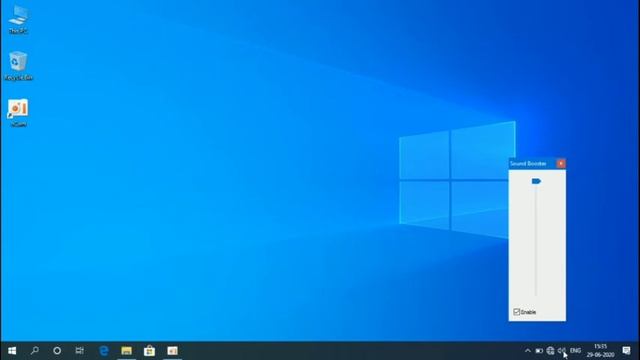This screenshot has width=640, height=360.
Task: Open the Windows Start menu
Action: (x=12, y=351)
